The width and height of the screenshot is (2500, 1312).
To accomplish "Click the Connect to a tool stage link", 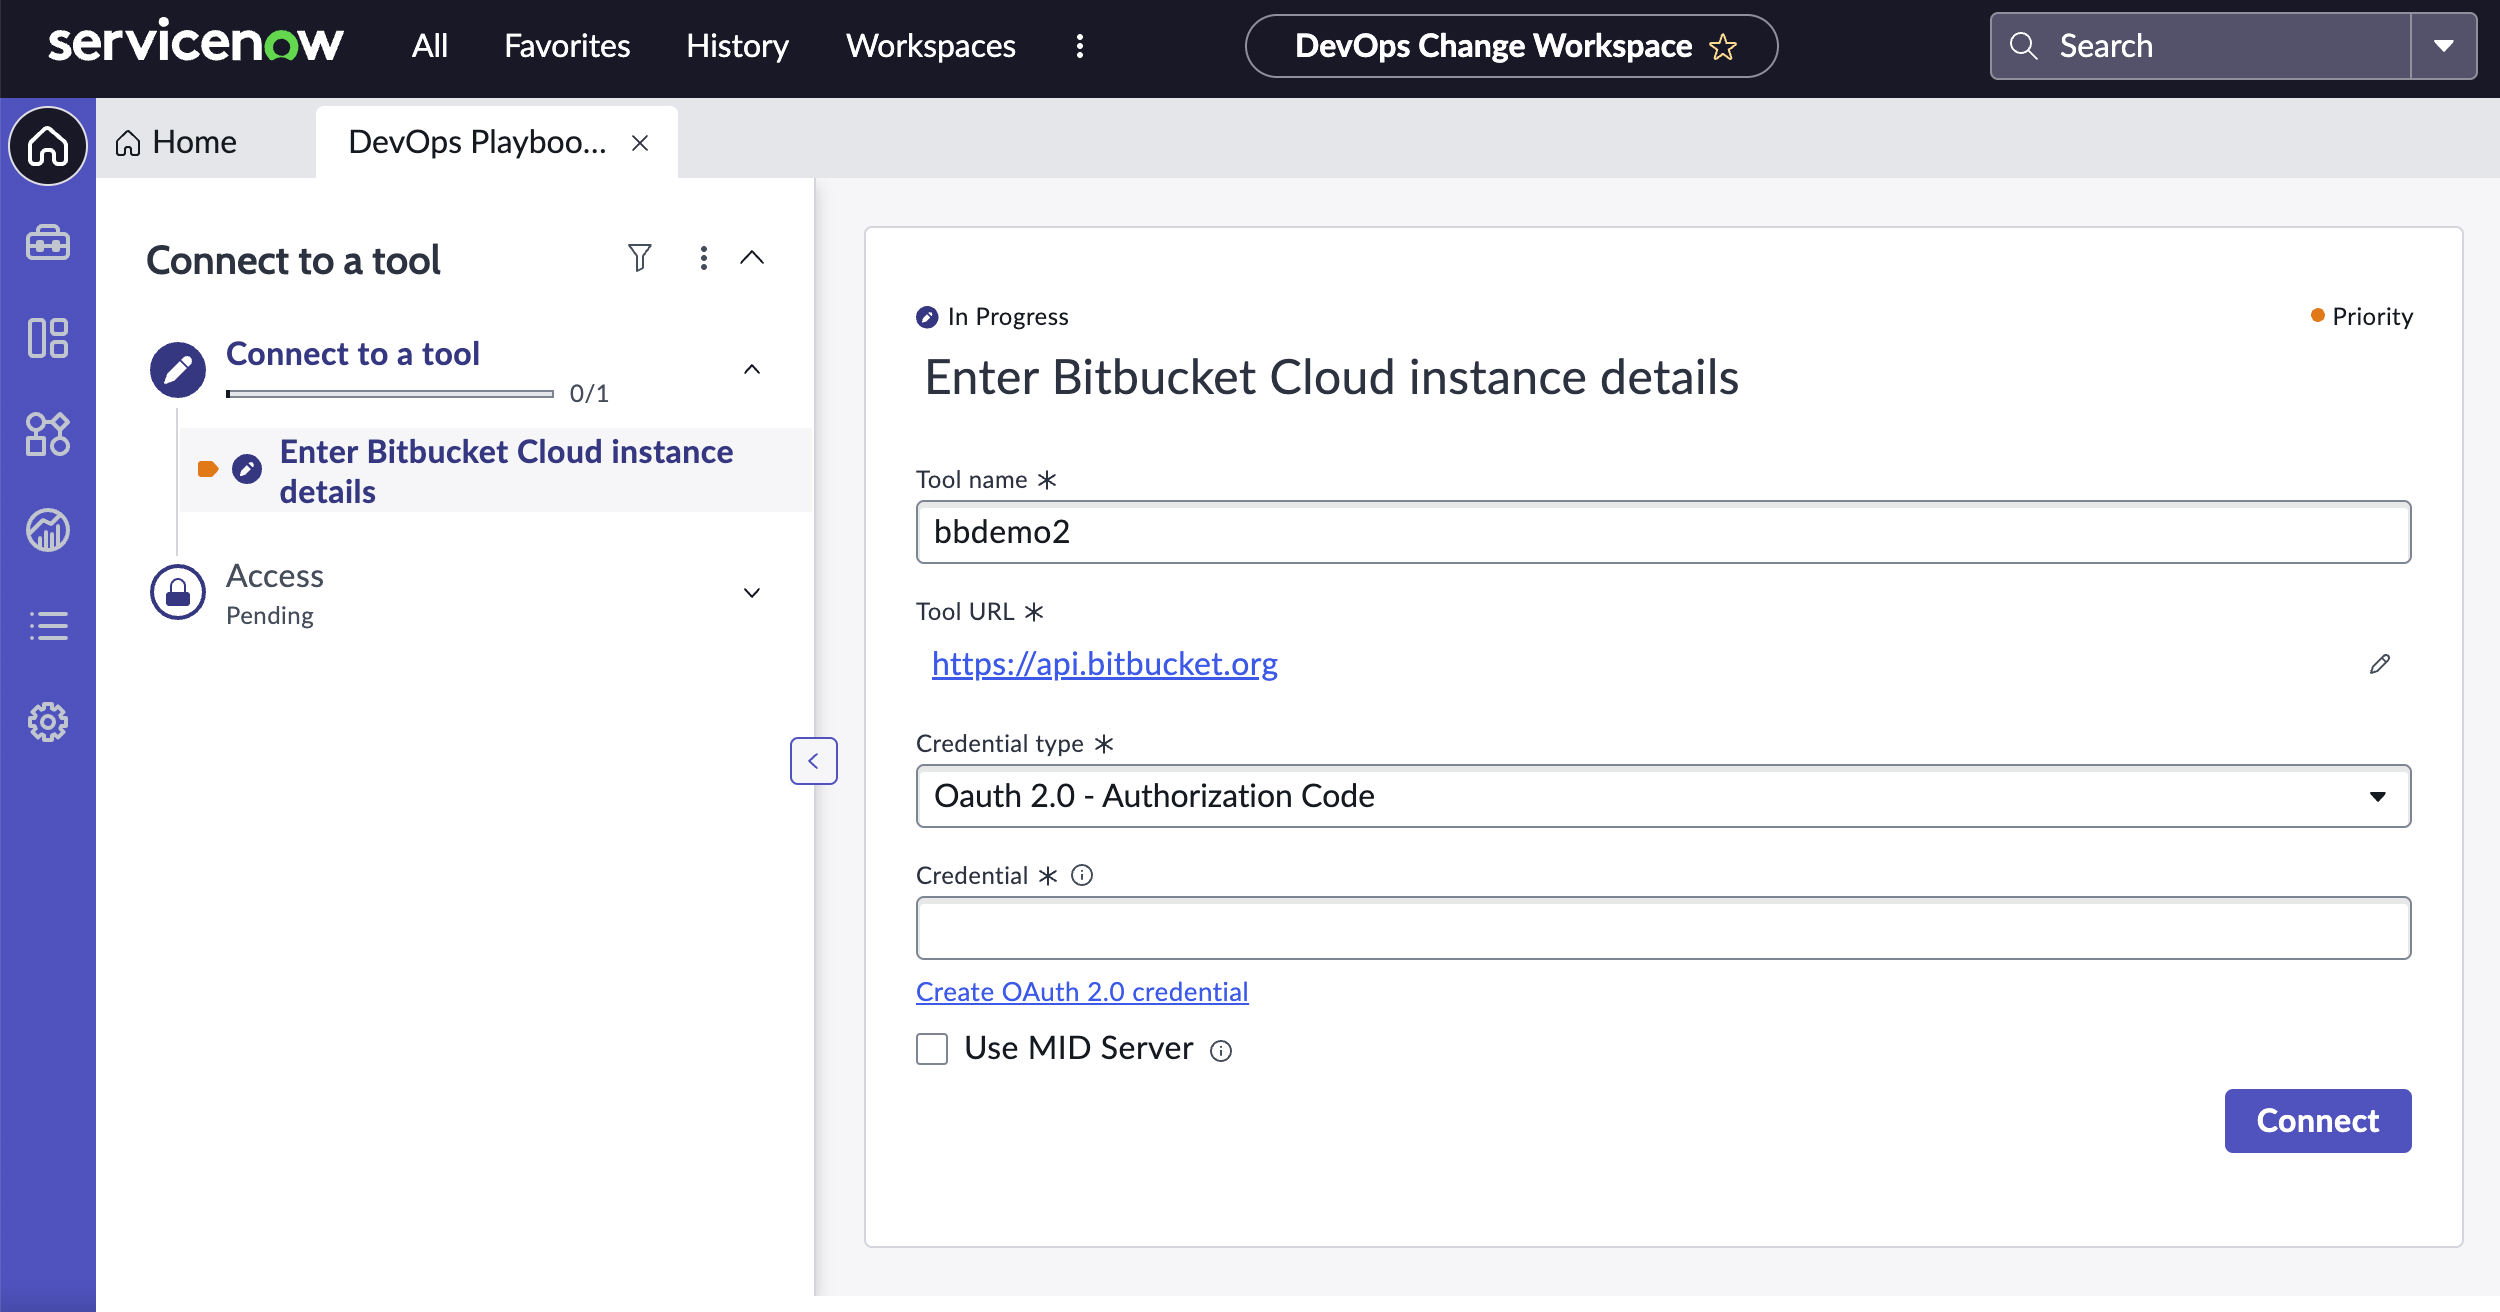I will tap(353, 353).
